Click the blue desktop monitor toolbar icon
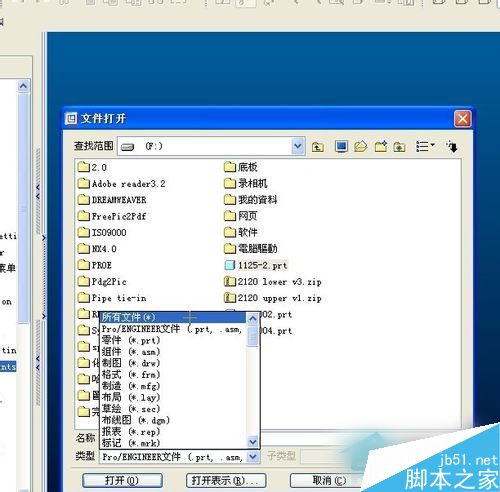Screen dimensions: 500x492 point(341,146)
